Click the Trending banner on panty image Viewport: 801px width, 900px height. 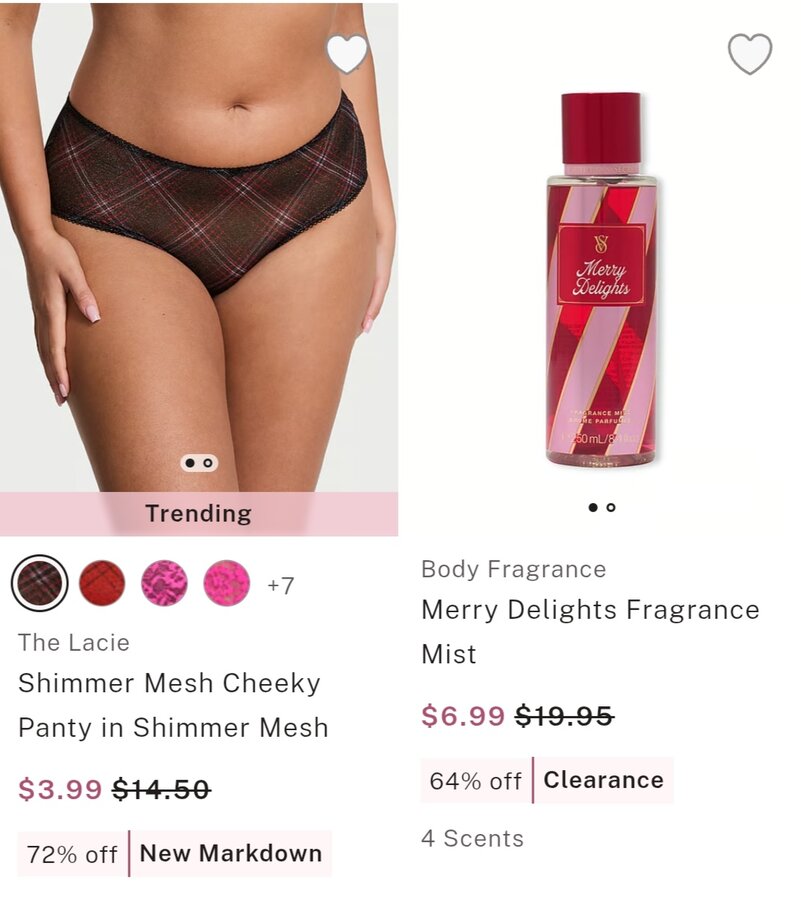[x=199, y=514]
